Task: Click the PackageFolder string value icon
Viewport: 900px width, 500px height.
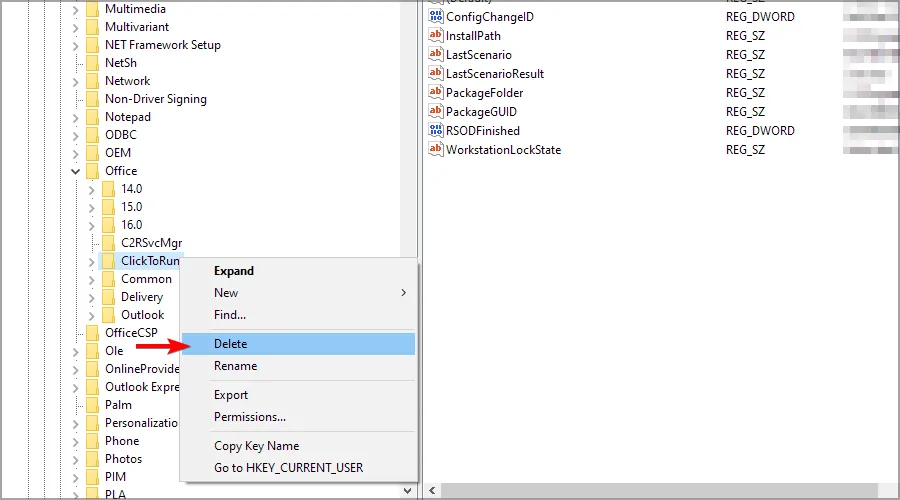Action: (436, 92)
